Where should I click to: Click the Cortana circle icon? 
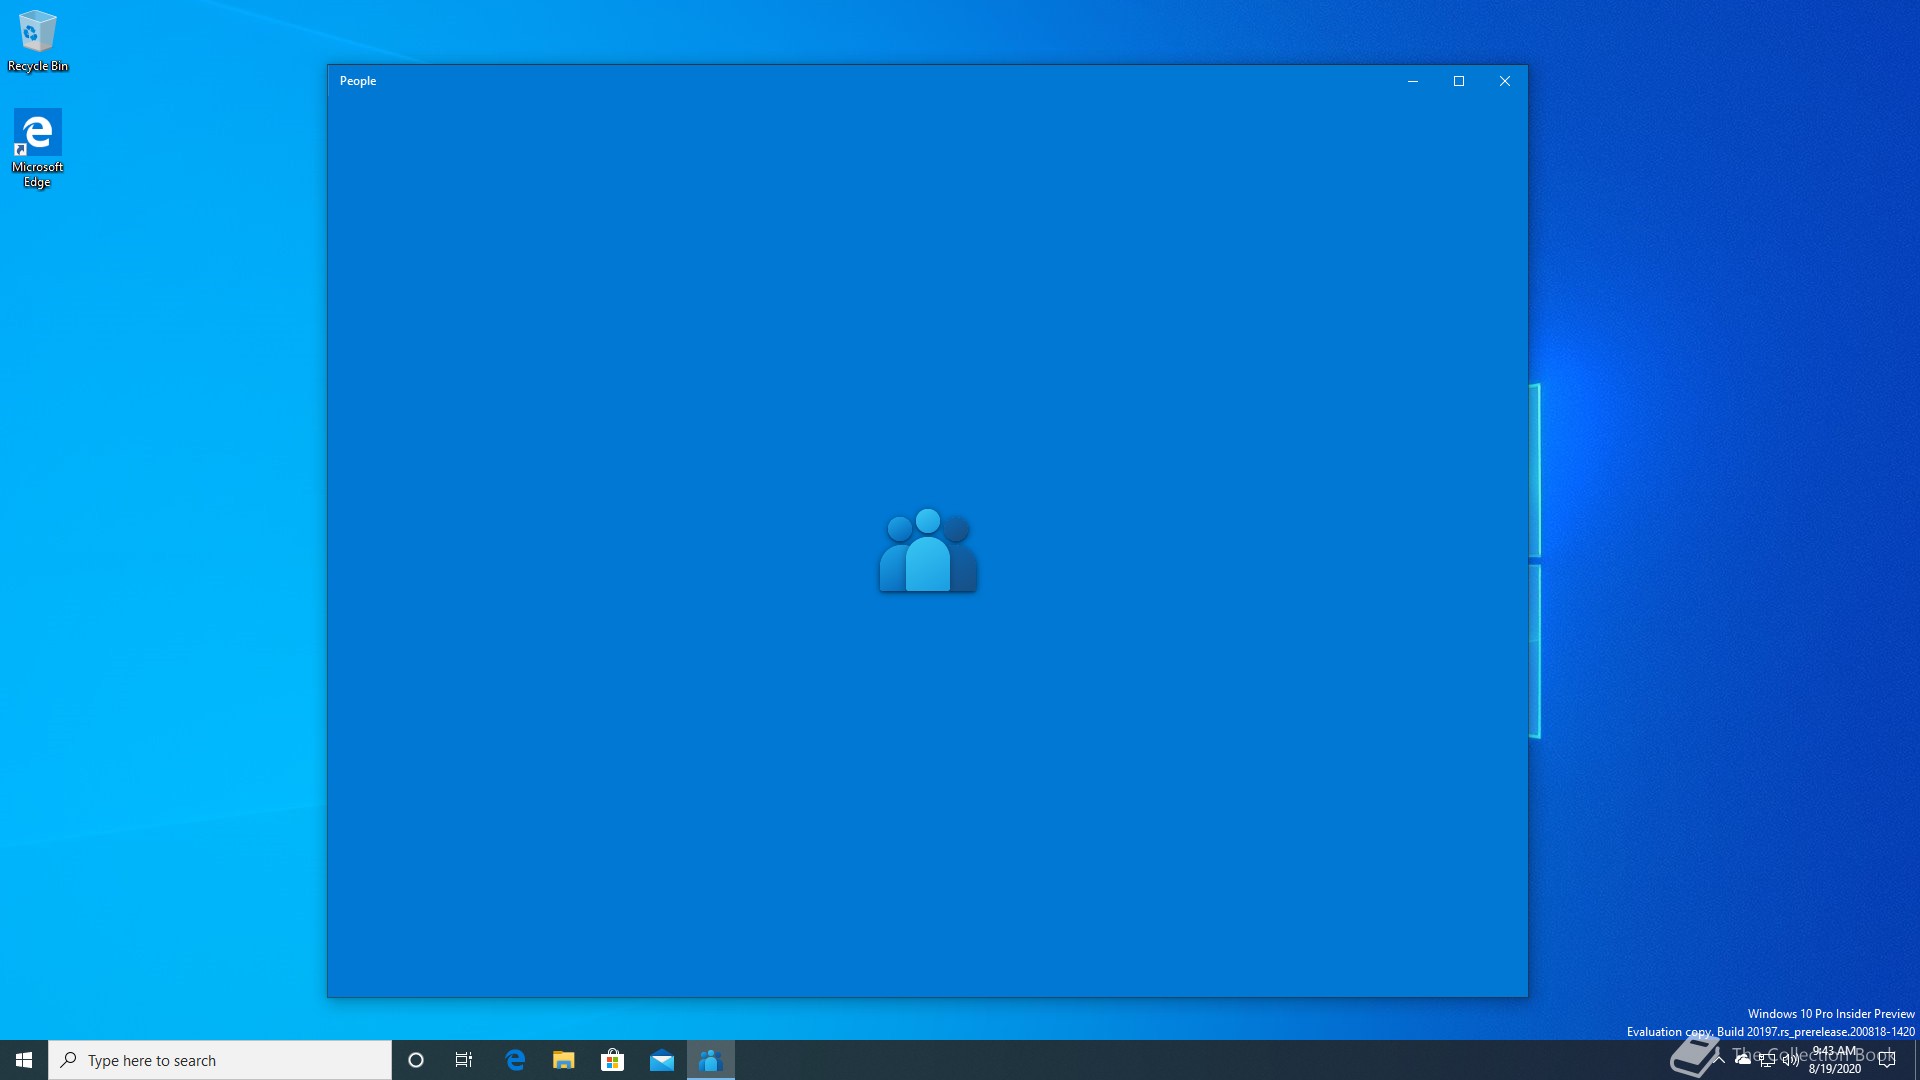[416, 1060]
